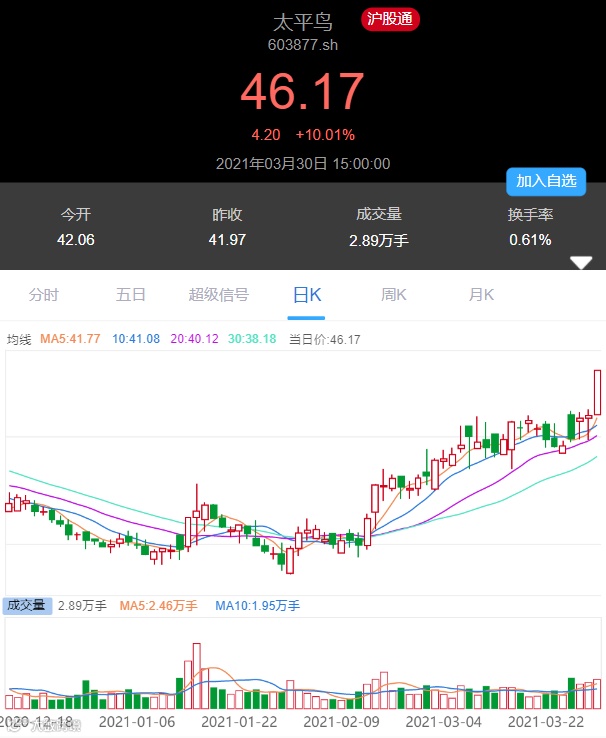Click the date label 2021-03-22
Image resolution: width=606 pixels, height=738 pixels.
coord(546,722)
